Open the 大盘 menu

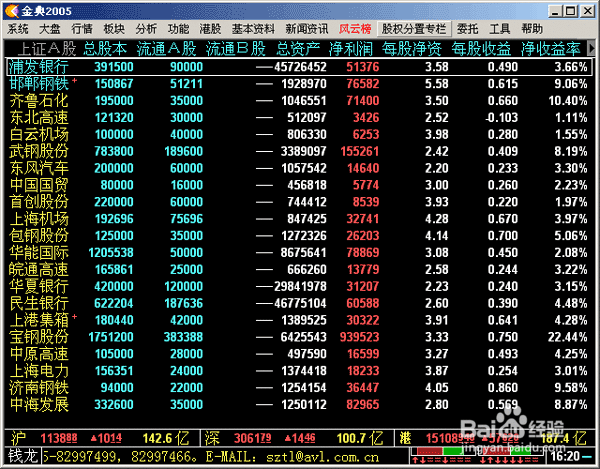tap(50, 29)
